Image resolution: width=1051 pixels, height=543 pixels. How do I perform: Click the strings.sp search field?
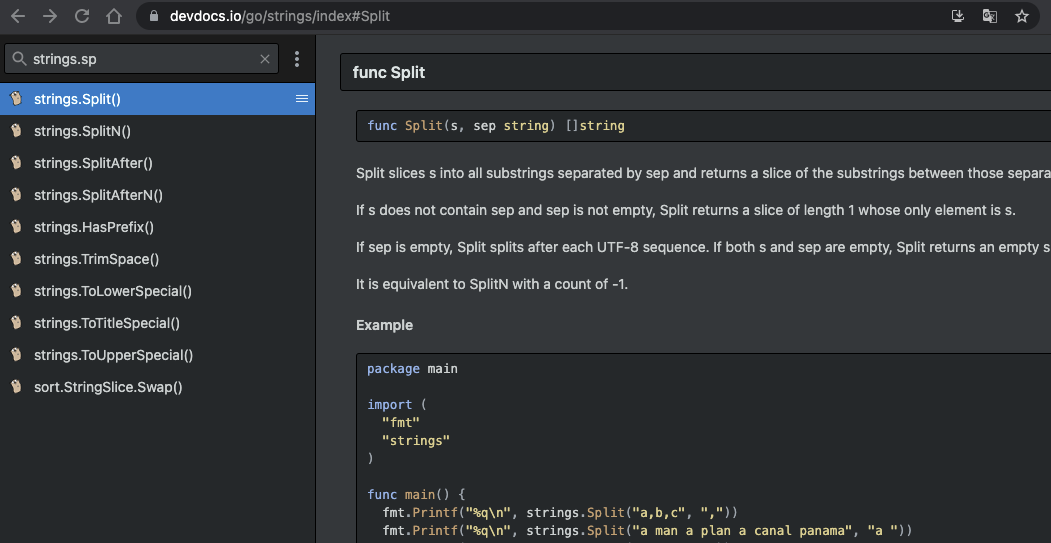pyautogui.click(x=140, y=59)
